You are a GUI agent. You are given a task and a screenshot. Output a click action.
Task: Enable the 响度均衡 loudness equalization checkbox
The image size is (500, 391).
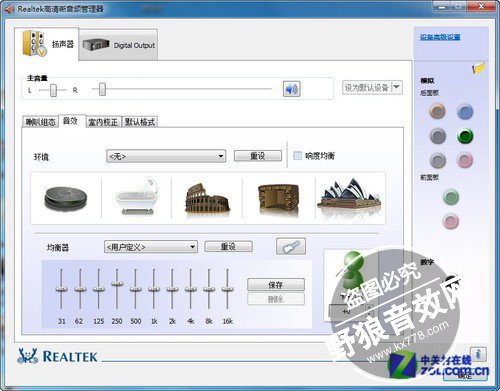tap(297, 156)
